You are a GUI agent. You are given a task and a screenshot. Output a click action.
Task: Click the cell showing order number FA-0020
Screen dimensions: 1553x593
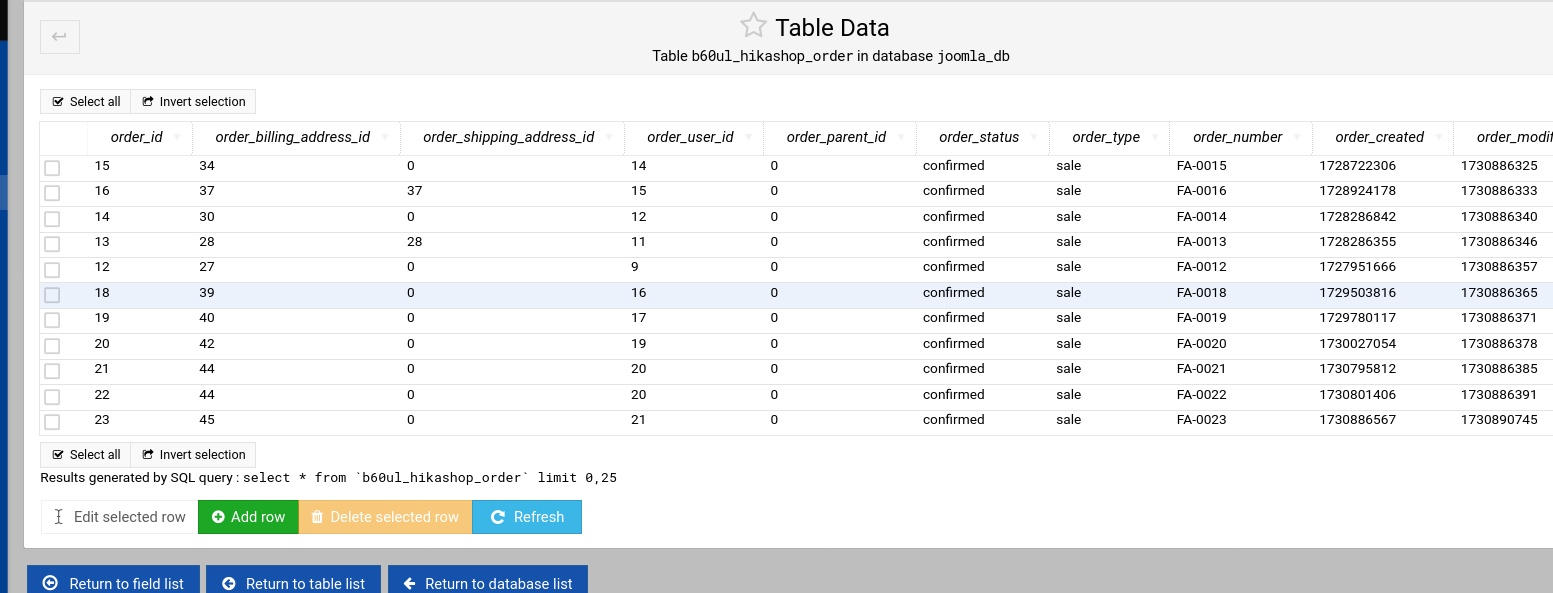tap(1201, 344)
